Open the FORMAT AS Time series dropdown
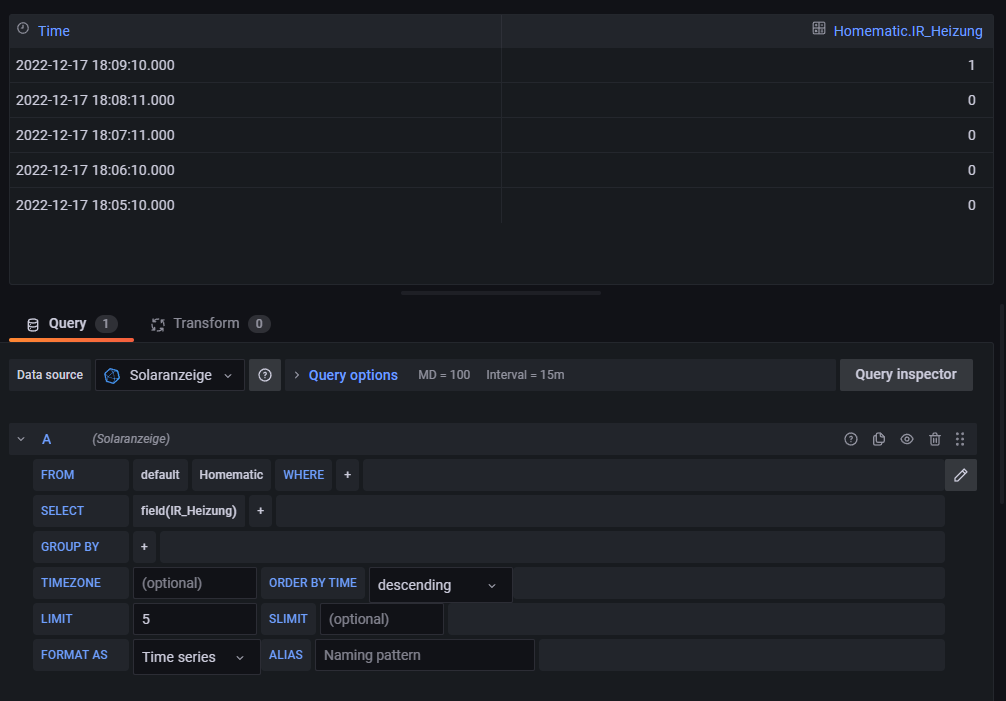Screen dimensions: 1006x701 (196, 657)
